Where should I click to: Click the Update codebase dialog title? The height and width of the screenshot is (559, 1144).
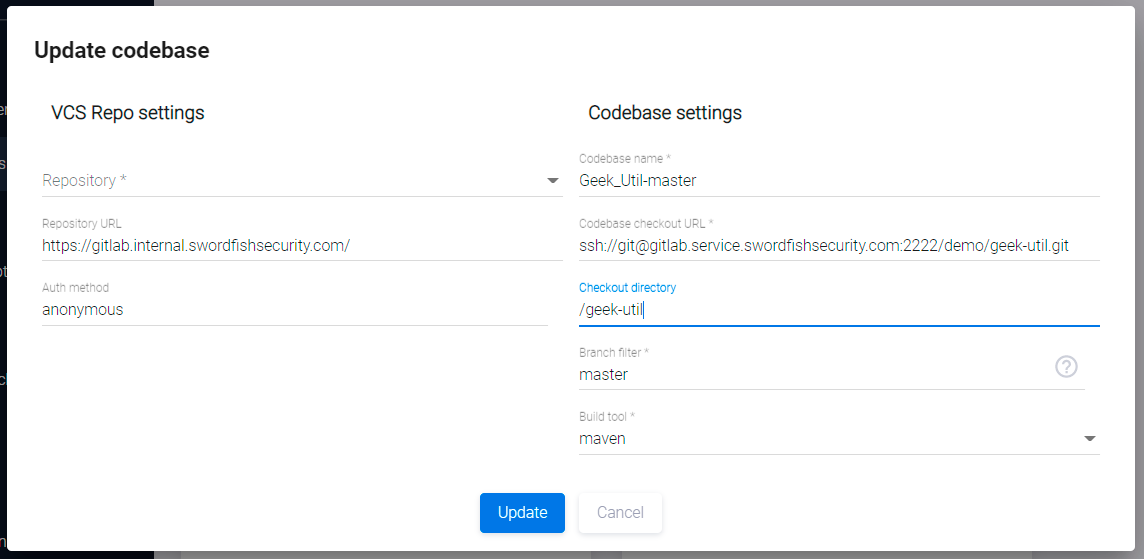tap(122, 51)
